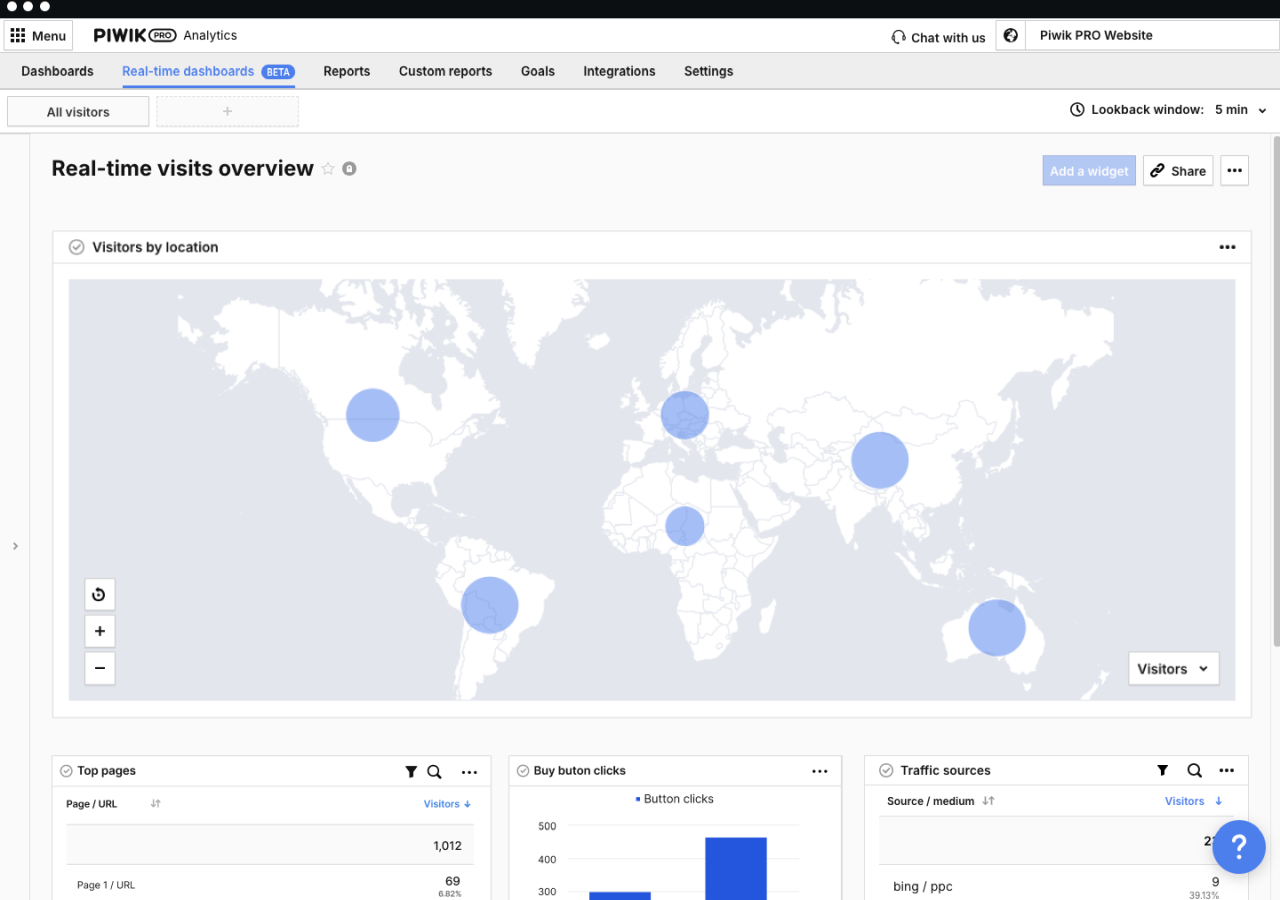Zoom in on the map
Screen dimensions: 1280x900
100,632
